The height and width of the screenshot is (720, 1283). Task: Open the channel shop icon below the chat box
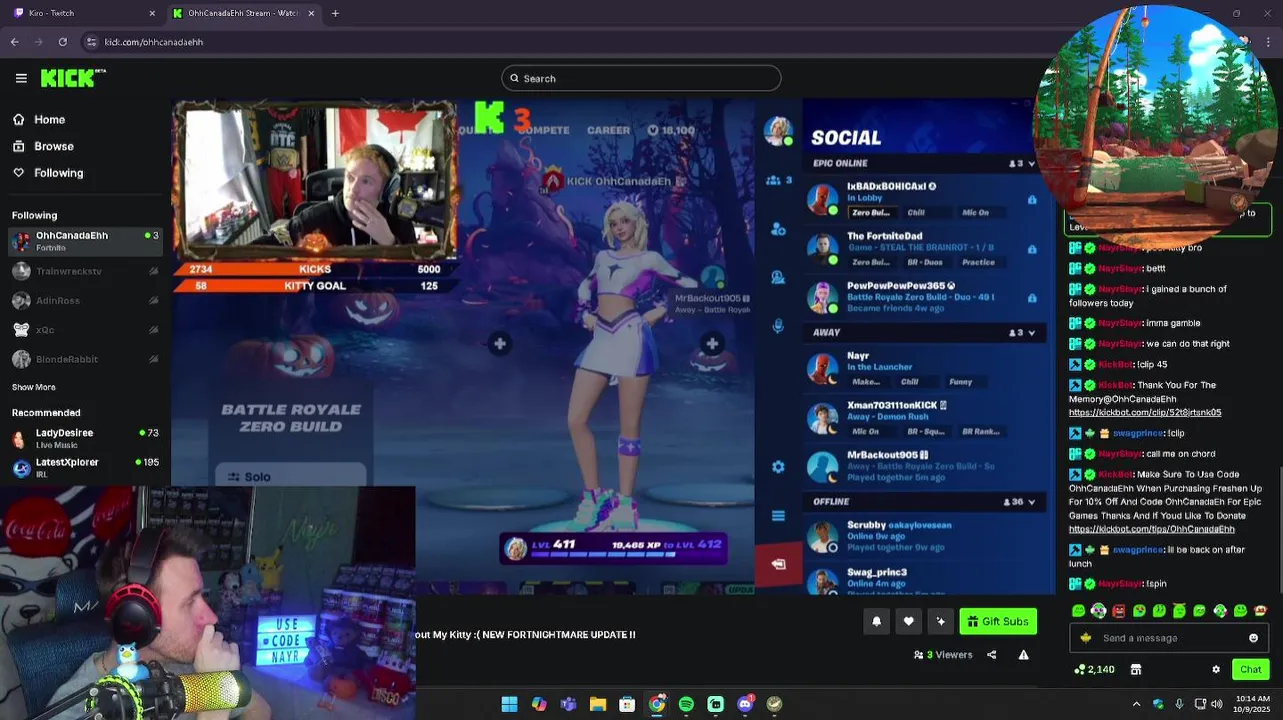pyautogui.click(x=1136, y=669)
